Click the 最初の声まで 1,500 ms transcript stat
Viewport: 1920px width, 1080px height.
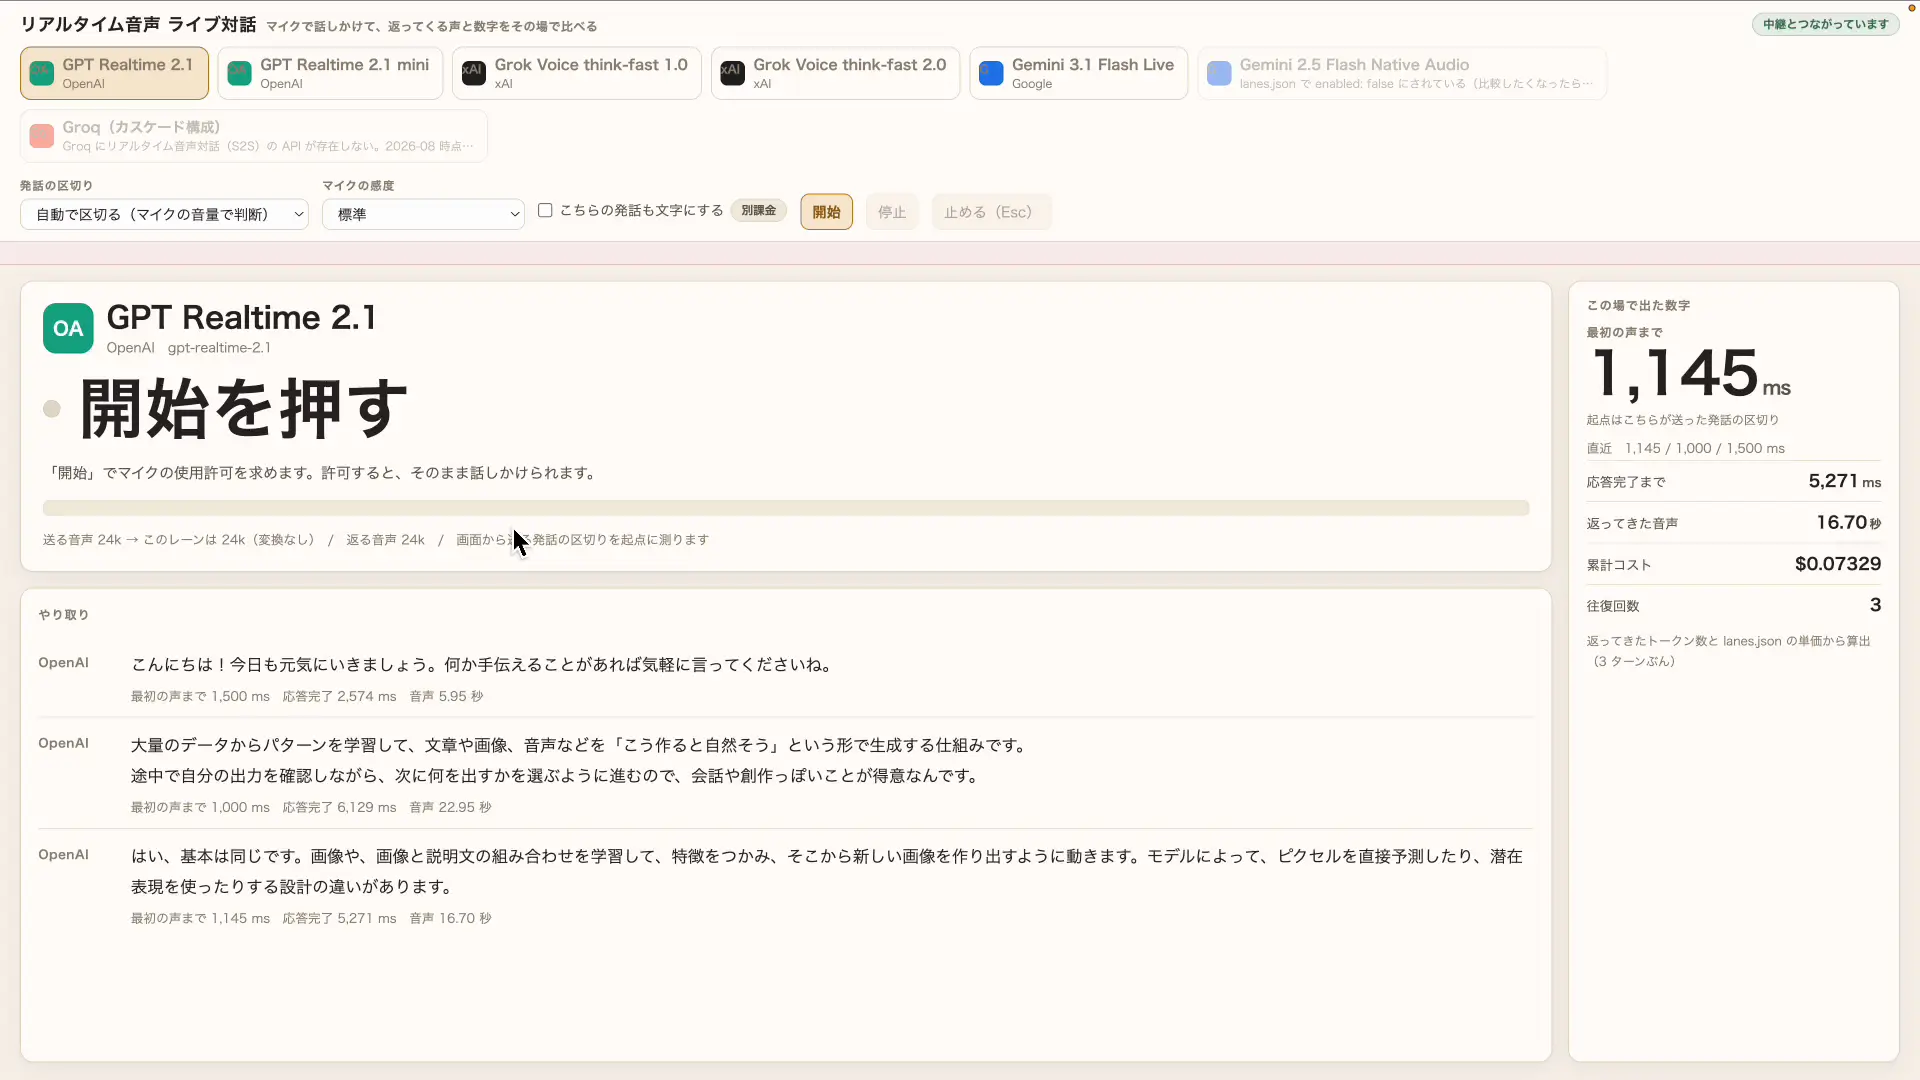[x=200, y=696]
